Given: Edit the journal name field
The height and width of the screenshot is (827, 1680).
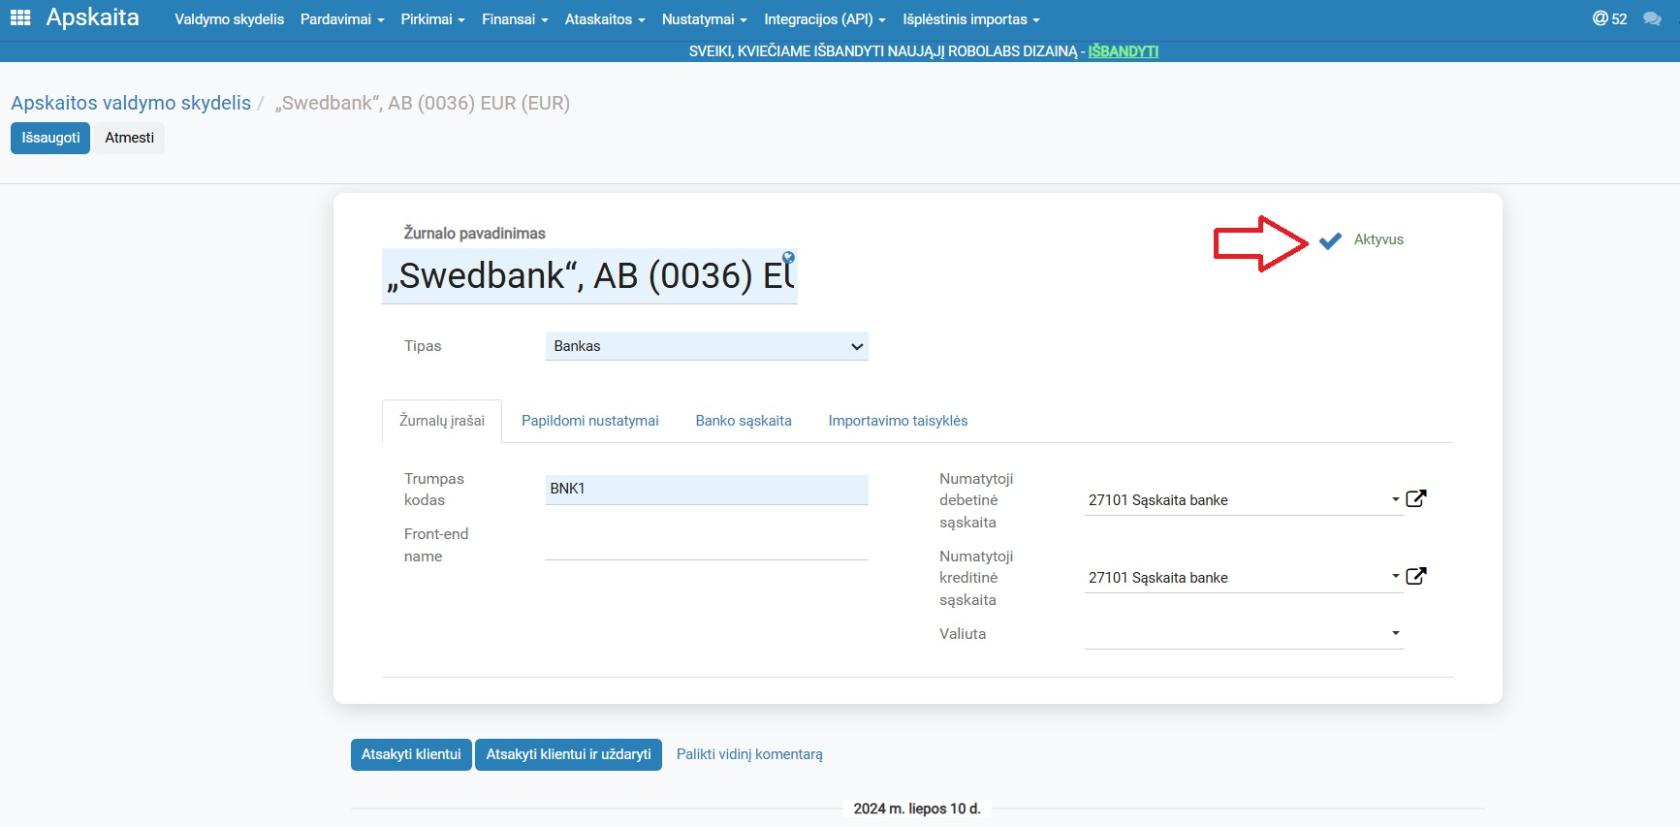Looking at the screenshot, I should 590,276.
